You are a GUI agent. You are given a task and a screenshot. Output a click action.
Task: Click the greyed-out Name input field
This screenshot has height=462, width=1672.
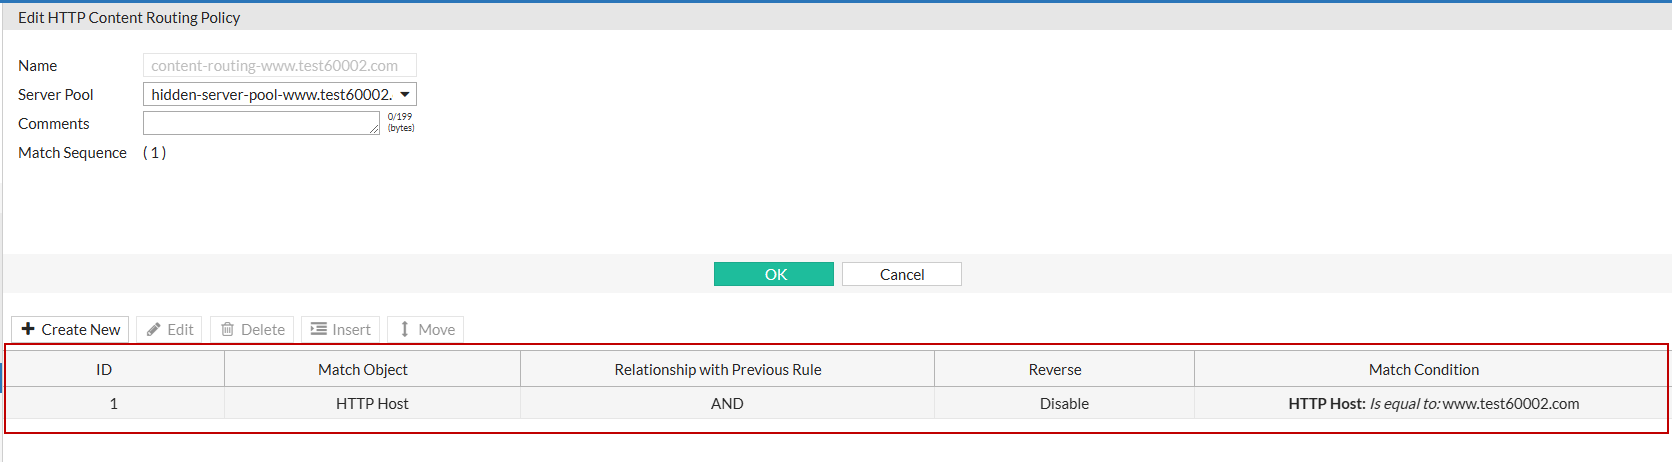279,65
